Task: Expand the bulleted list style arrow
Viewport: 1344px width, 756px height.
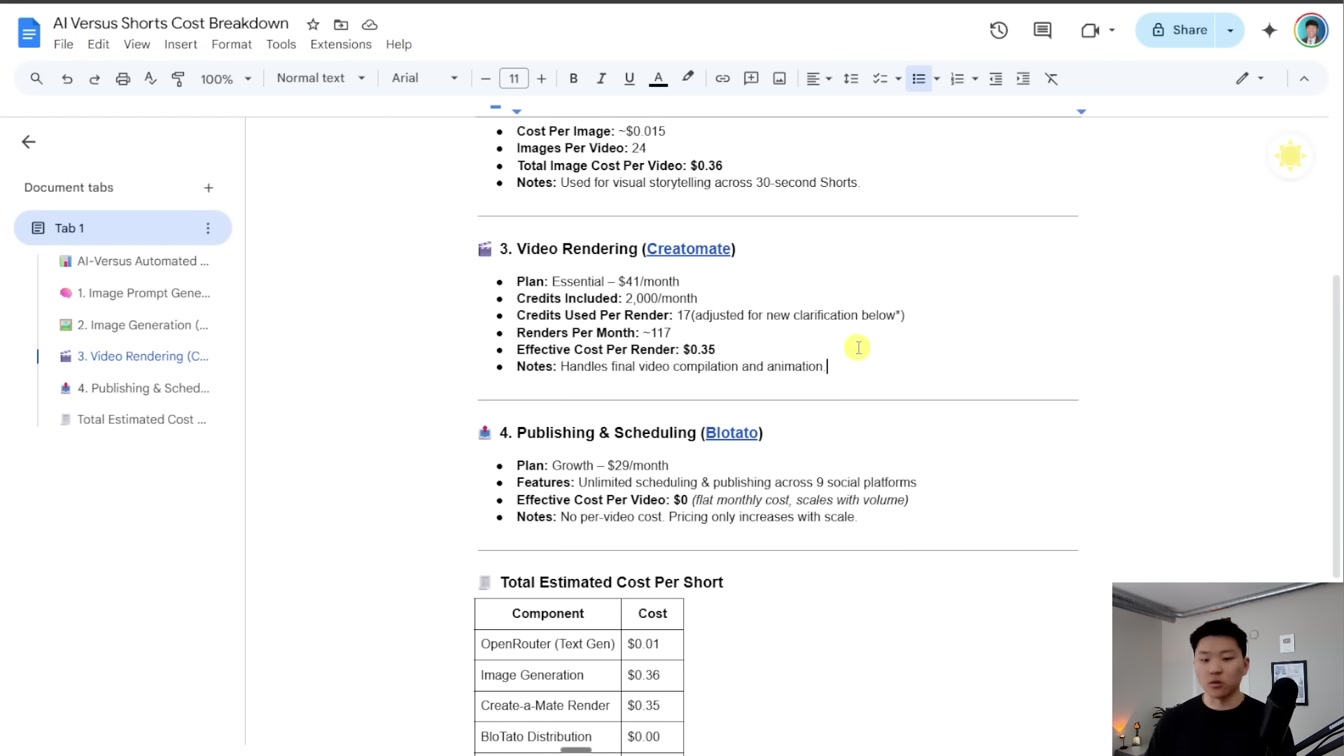Action: (x=936, y=78)
